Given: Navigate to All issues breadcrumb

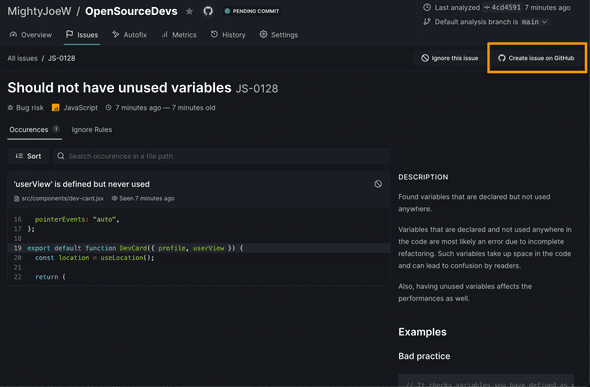Looking at the screenshot, I should click(x=23, y=58).
